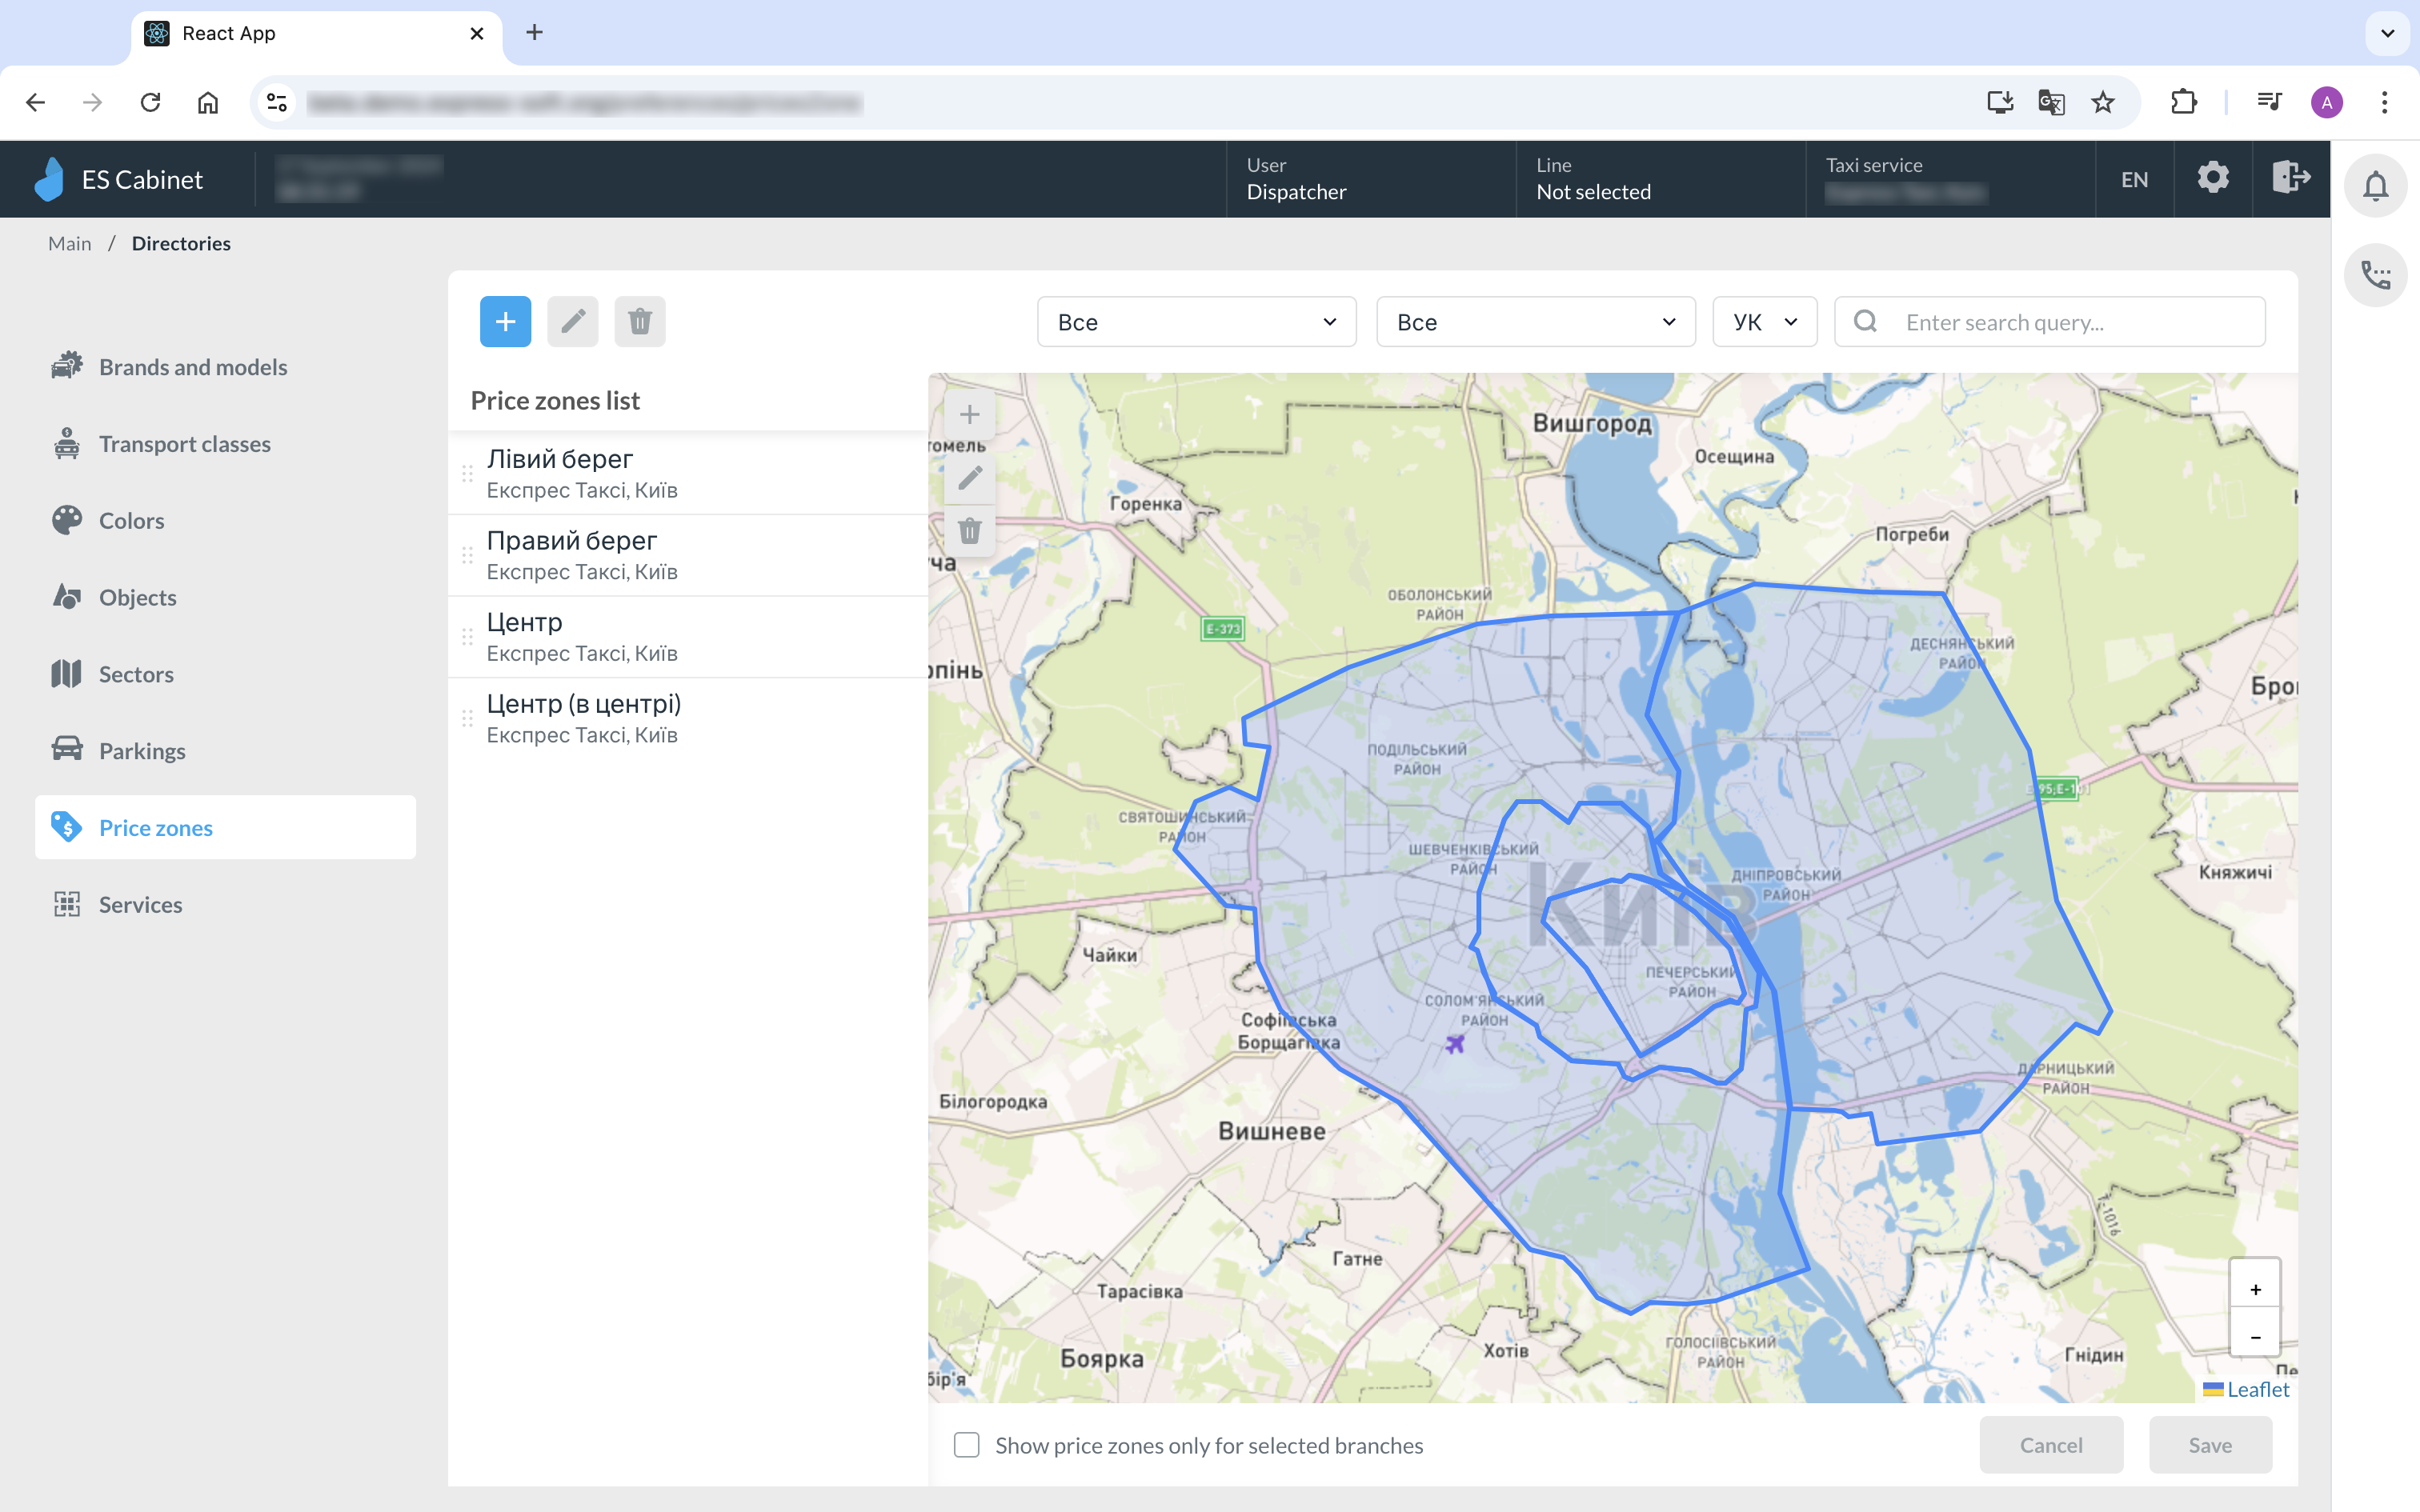This screenshot has width=2420, height=1512.
Task: Open Colors directory
Action: [x=225, y=520]
